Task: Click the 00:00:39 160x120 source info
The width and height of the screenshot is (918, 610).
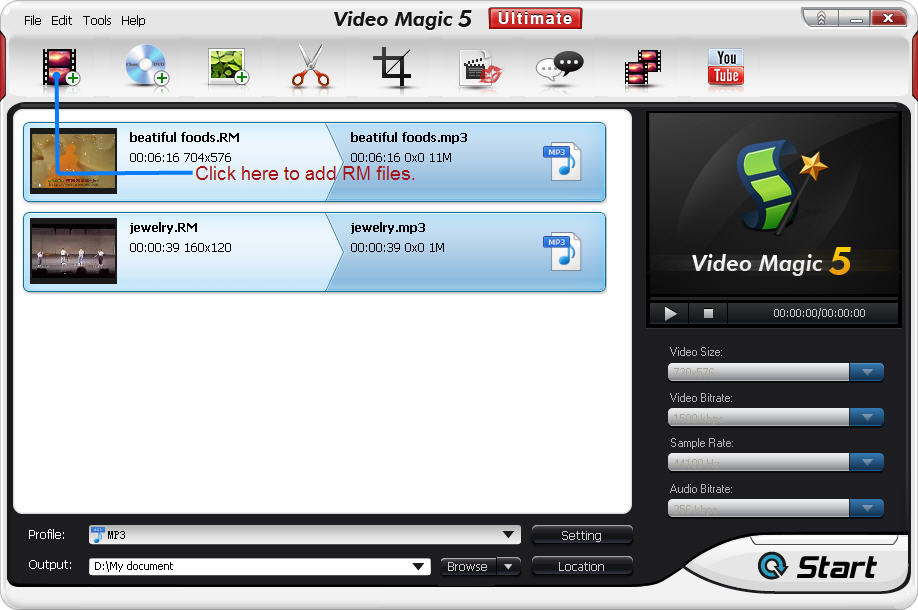Action: (180, 248)
